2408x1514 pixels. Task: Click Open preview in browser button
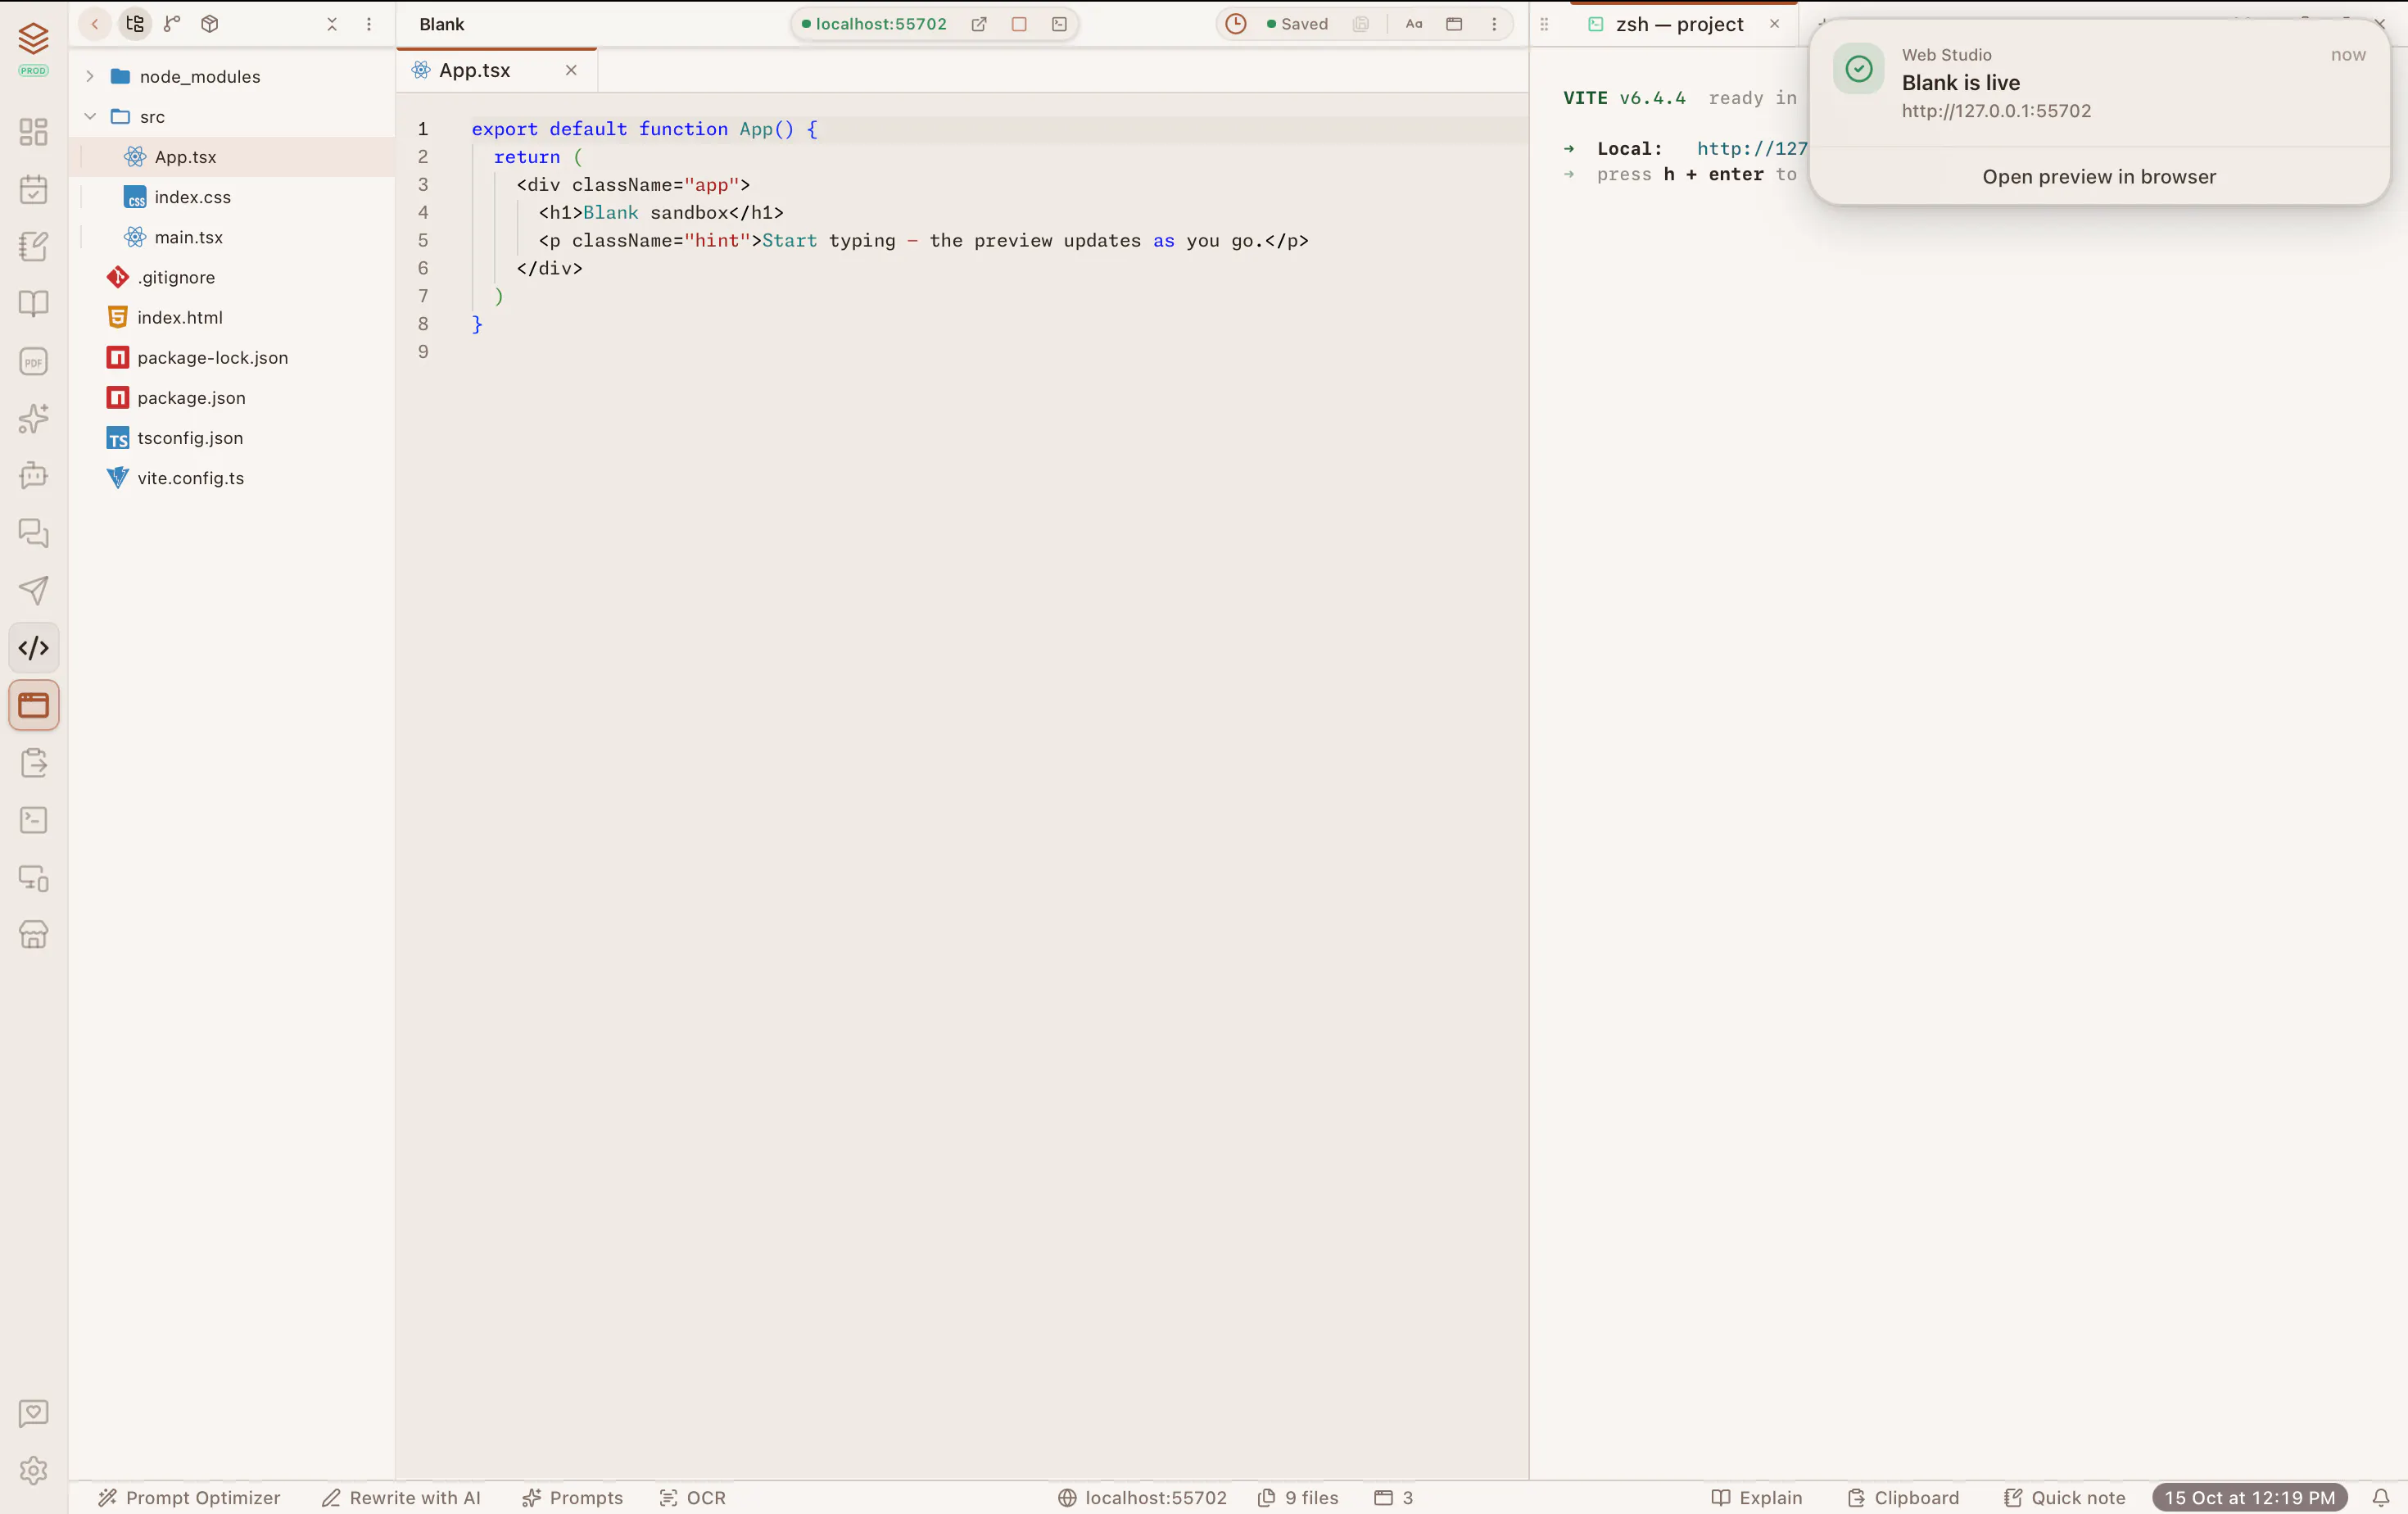click(2099, 177)
